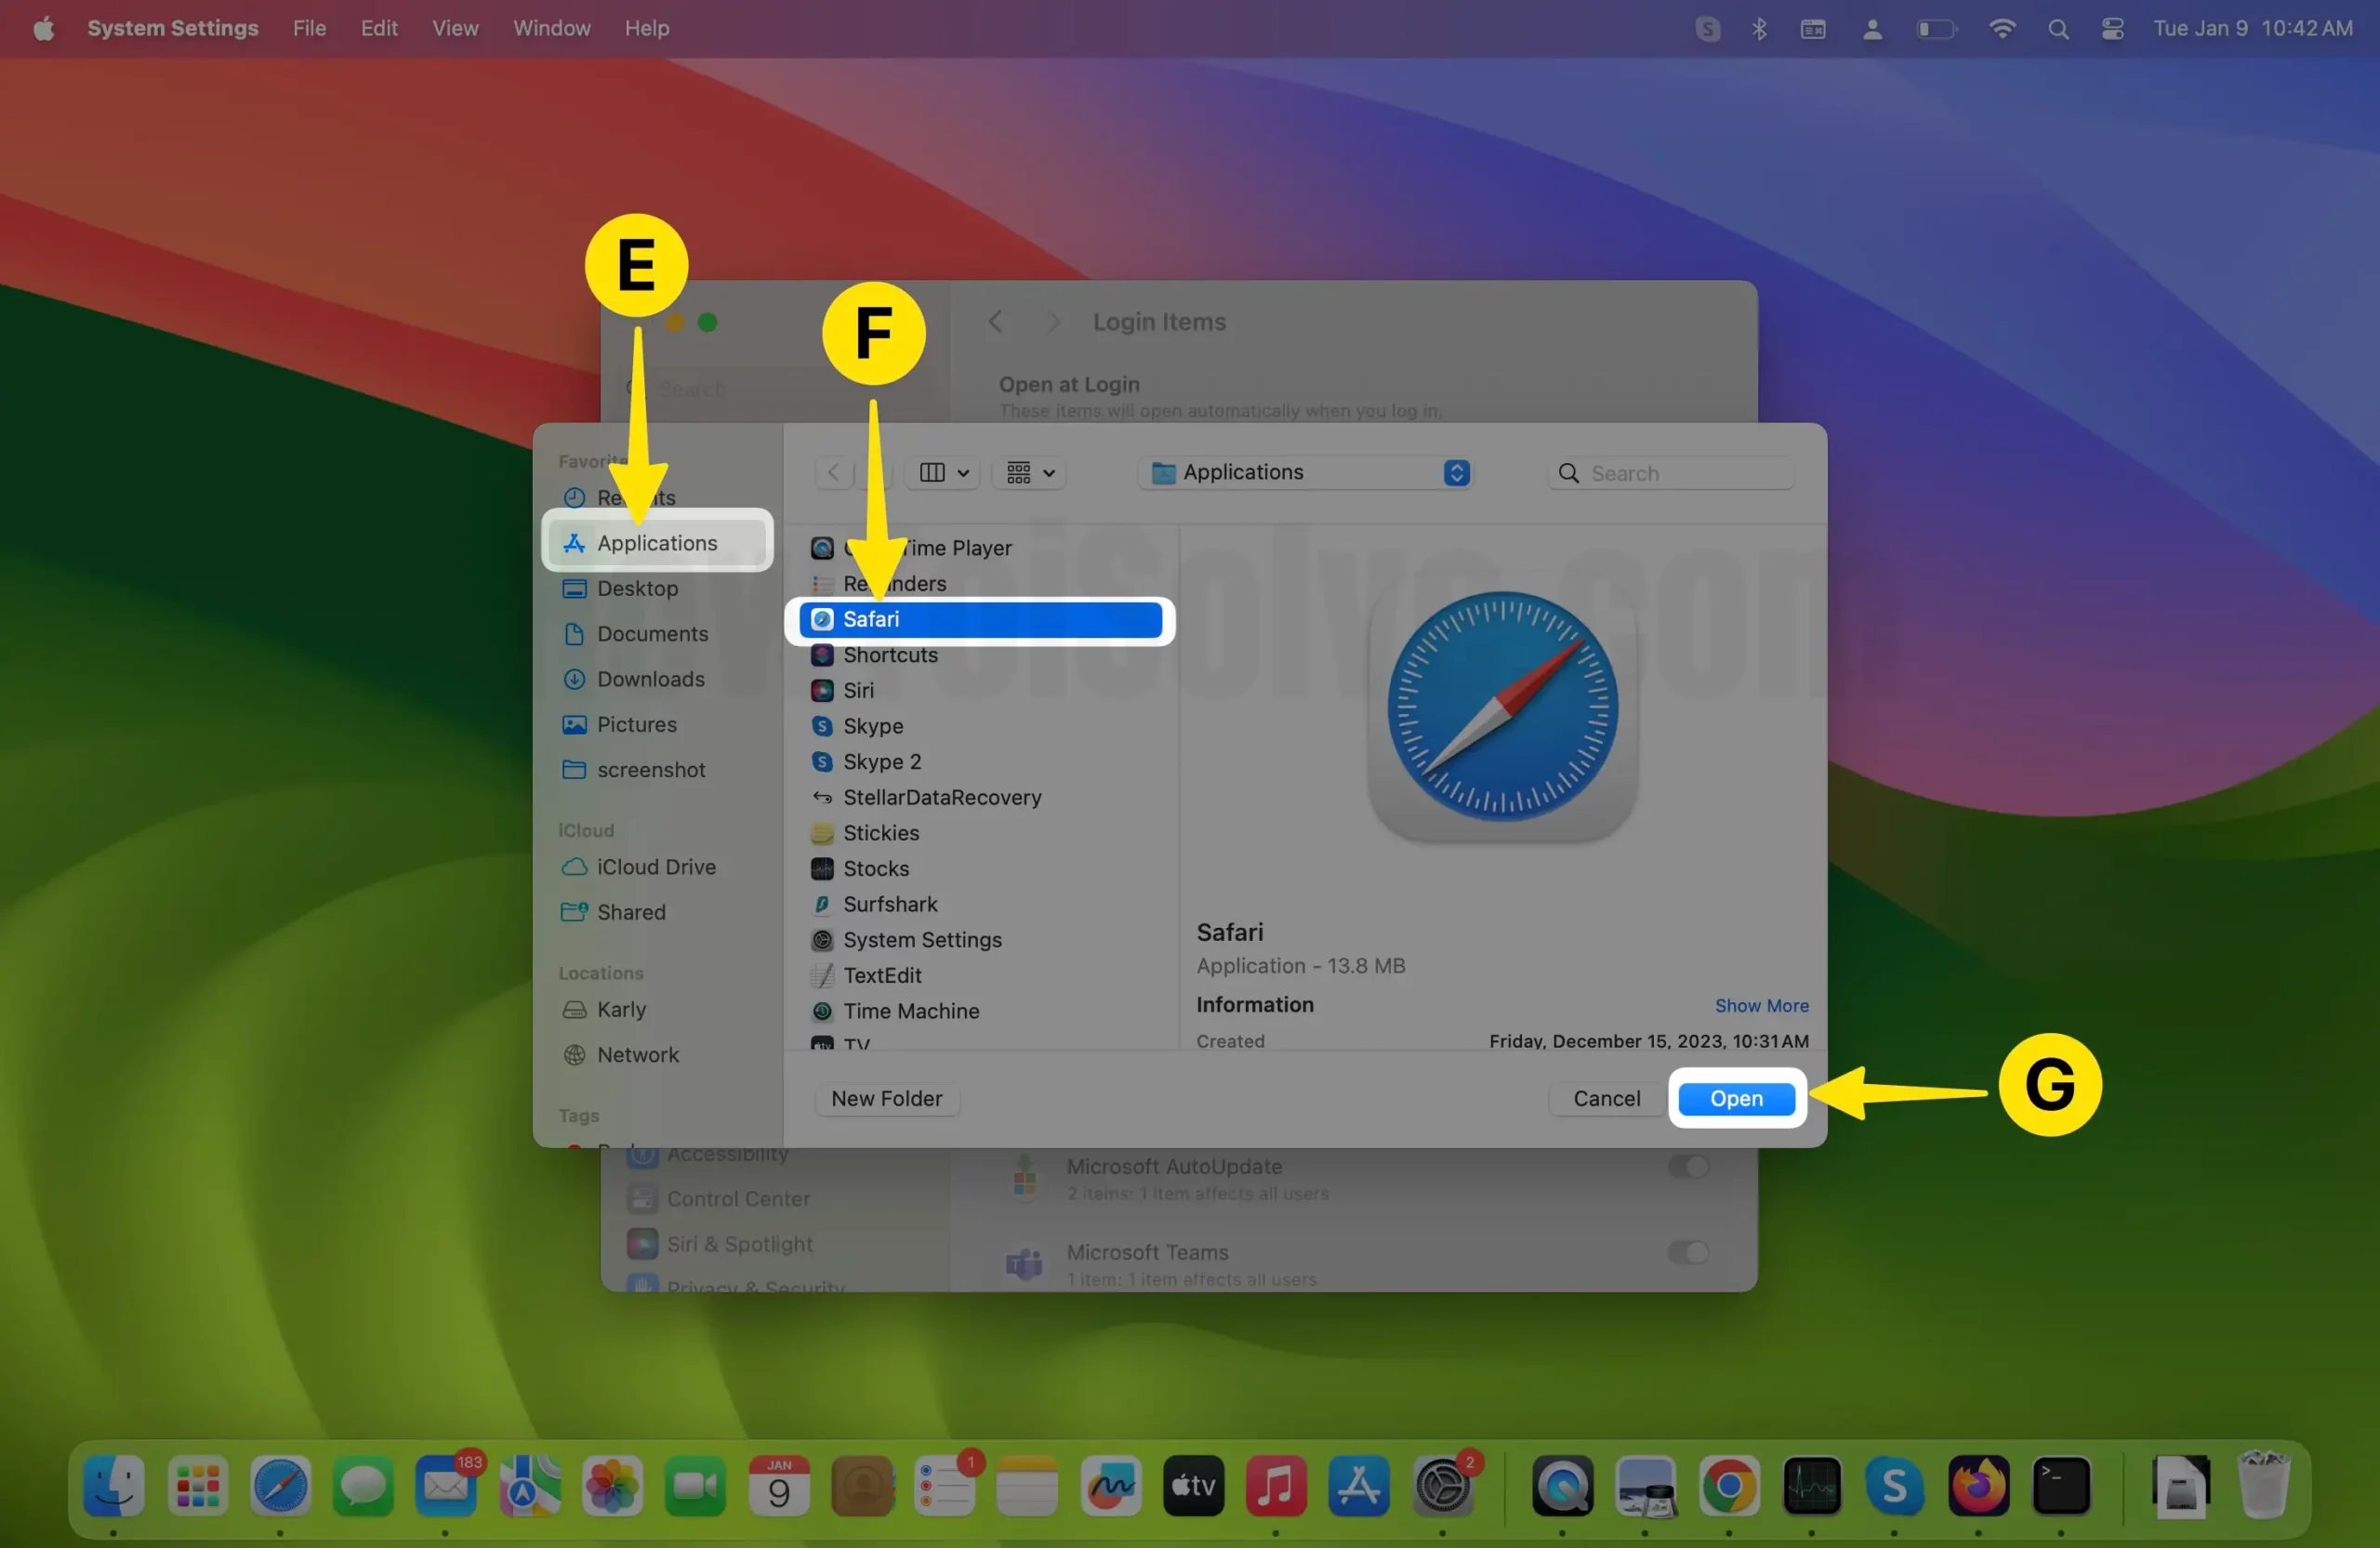The width and height of the screenshot is (2380, 1548).
Task: Open iCloud Drive in sidebar
Action: click(x=655, y=867)
